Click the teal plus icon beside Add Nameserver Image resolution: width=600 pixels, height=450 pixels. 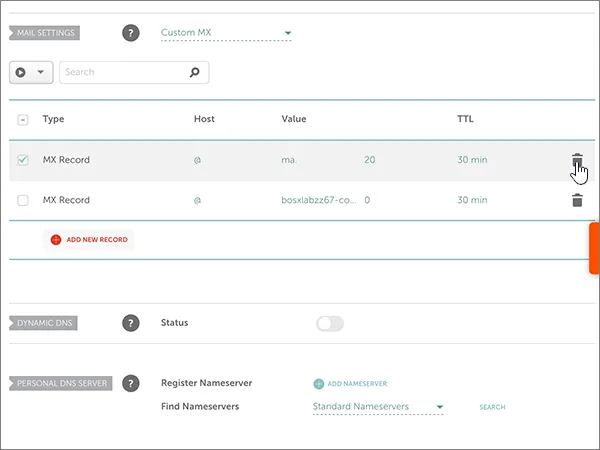pyautogui.click(x=318, y=383)
